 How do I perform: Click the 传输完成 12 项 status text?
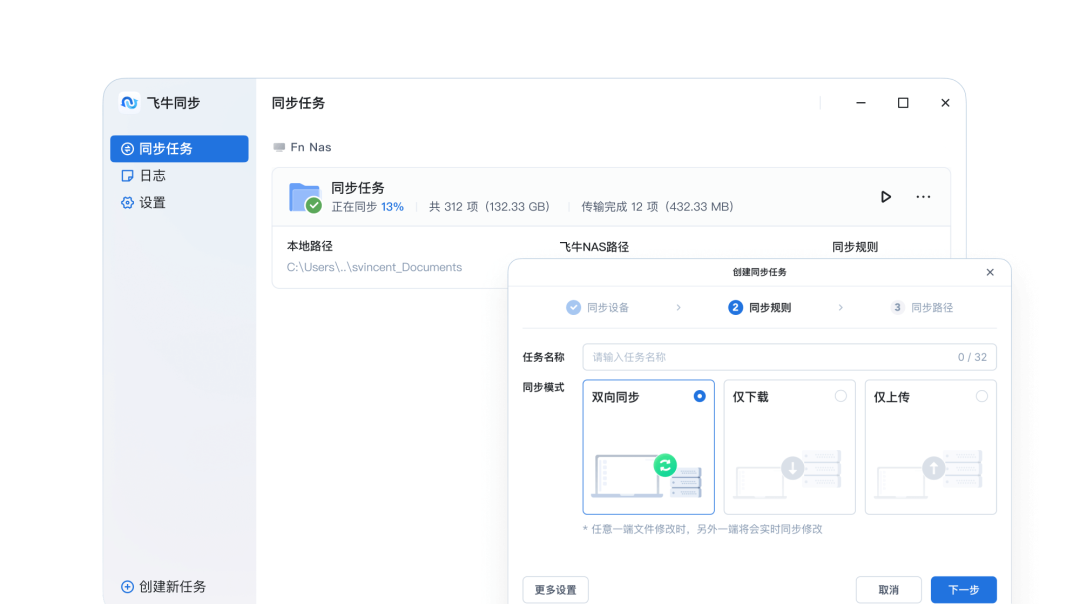[x=657, y=207]
